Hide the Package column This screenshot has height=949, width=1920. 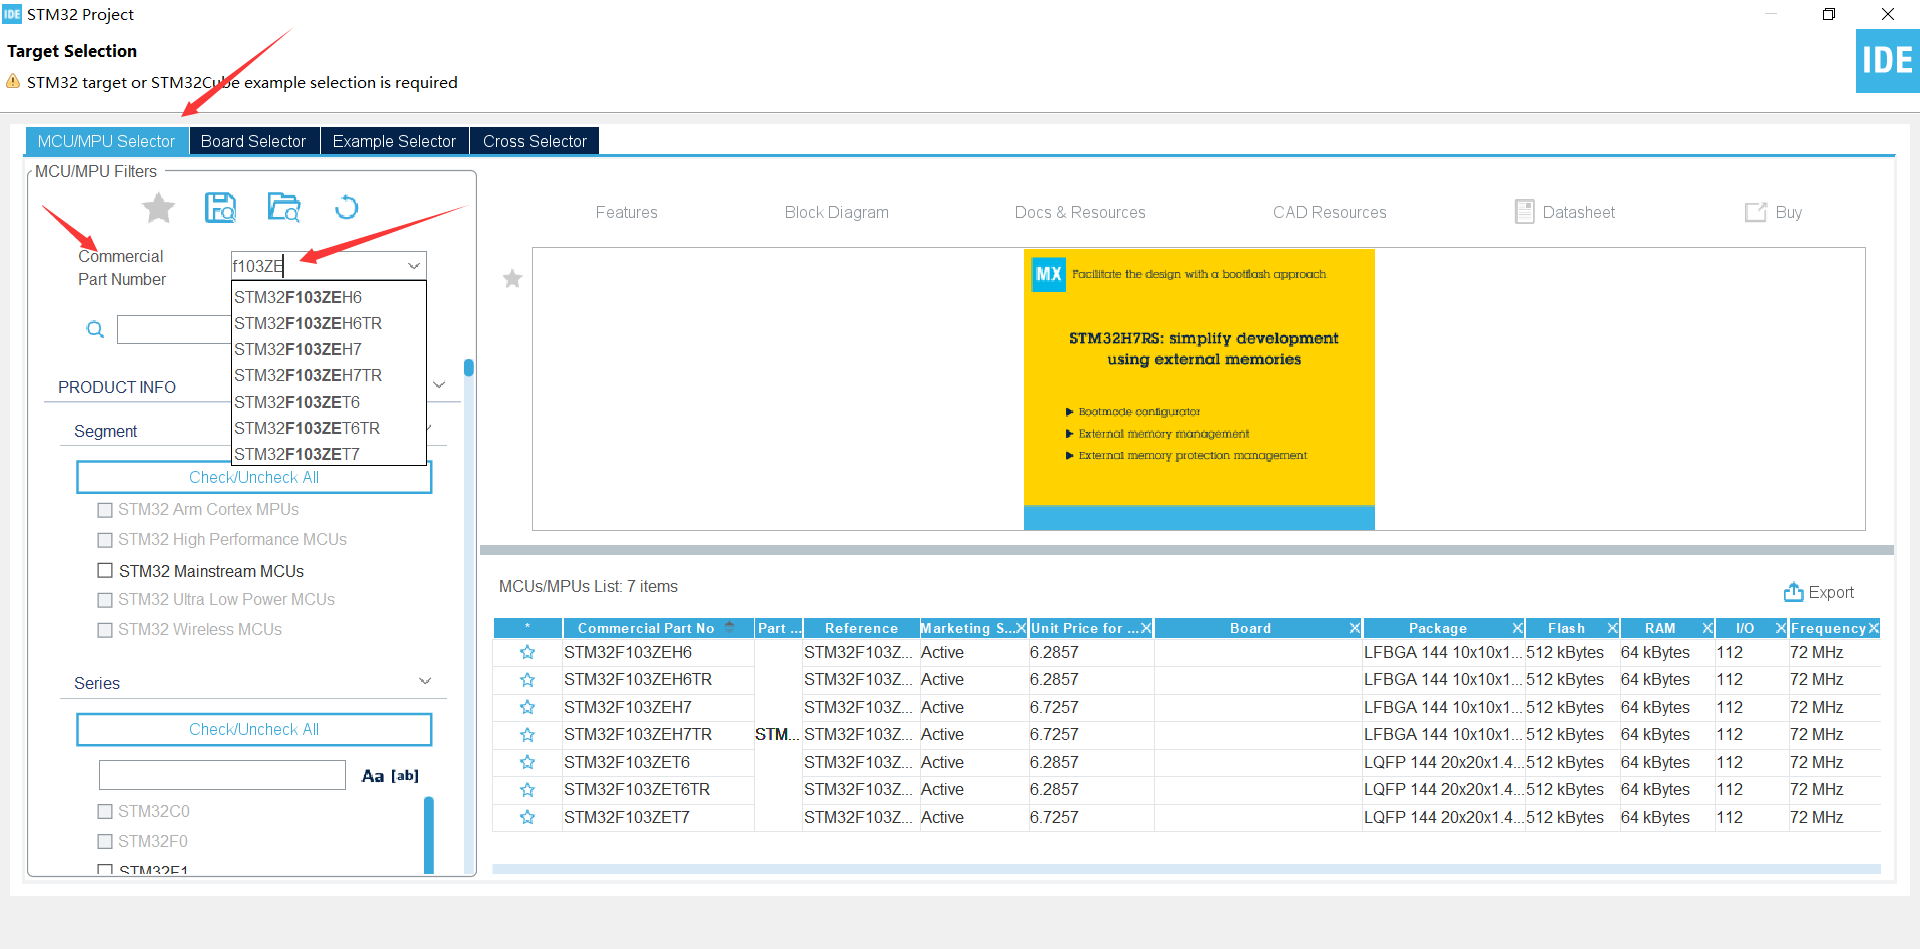click(1518, 628)
